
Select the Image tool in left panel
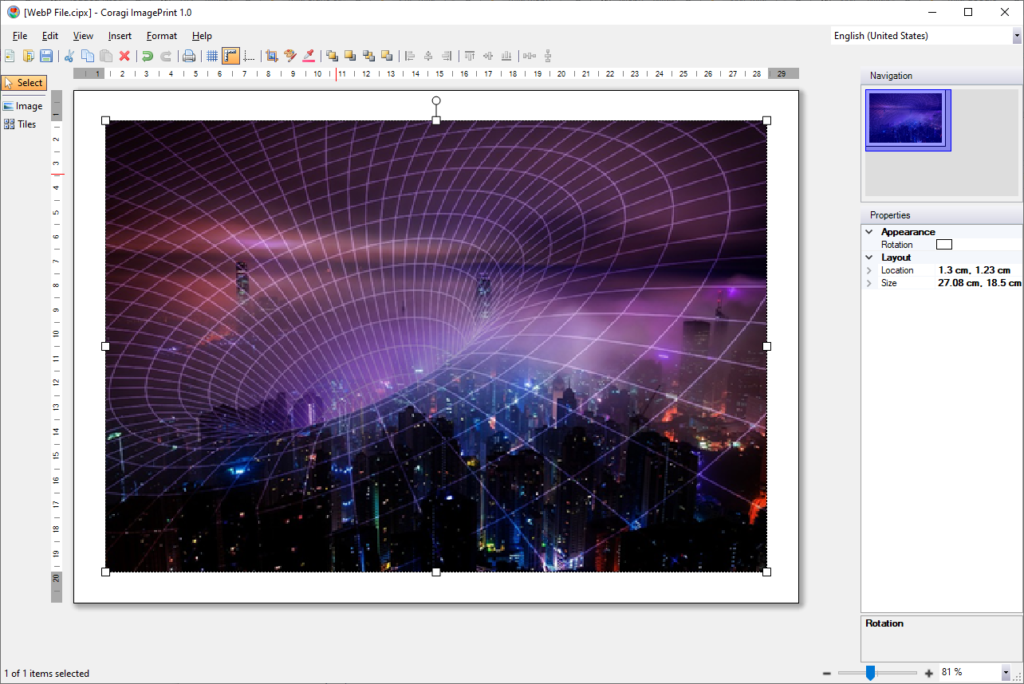pos(23,106)
